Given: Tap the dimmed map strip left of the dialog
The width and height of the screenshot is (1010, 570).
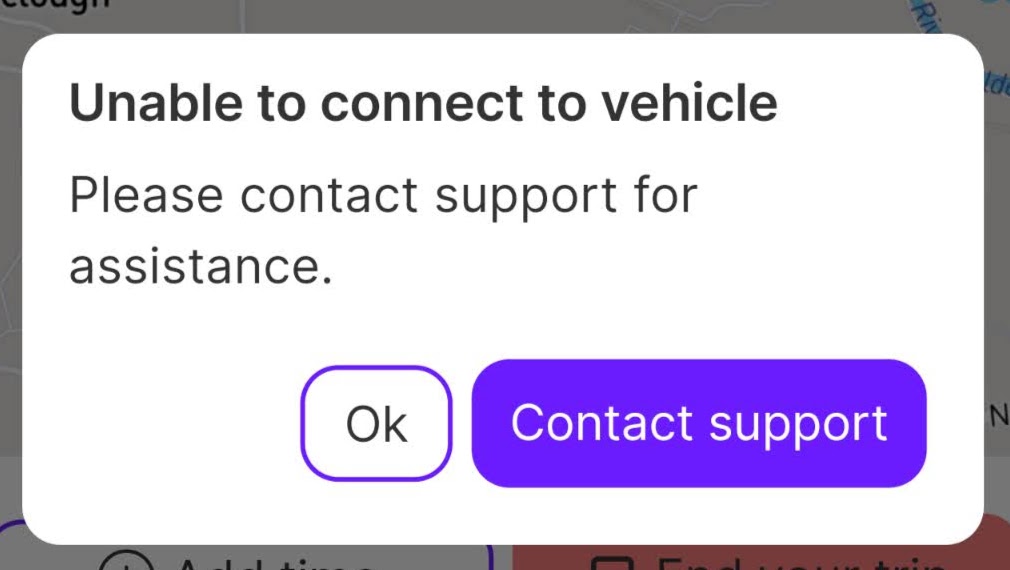Looking at the screenshot, I should [x=10, y=258].
